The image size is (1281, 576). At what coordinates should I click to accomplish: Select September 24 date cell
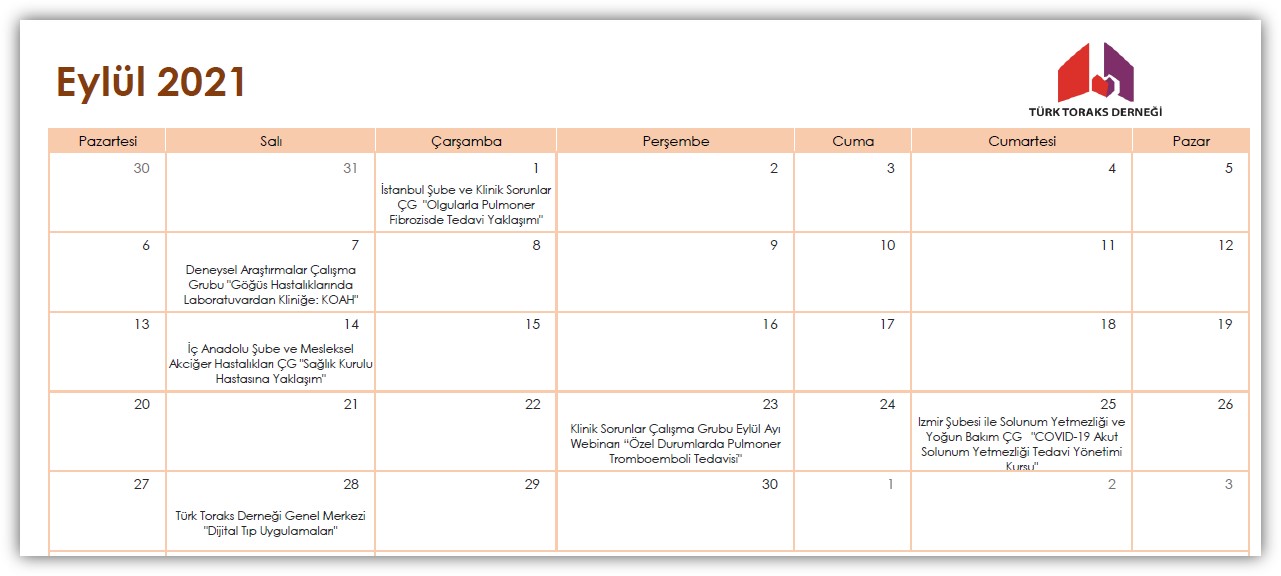pyautogui.click(x=853, y=430)
